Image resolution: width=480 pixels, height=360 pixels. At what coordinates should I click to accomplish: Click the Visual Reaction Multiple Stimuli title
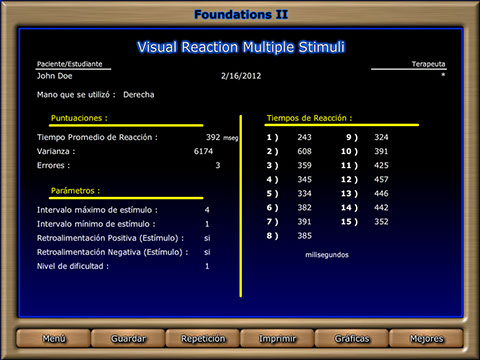point(241,47)
